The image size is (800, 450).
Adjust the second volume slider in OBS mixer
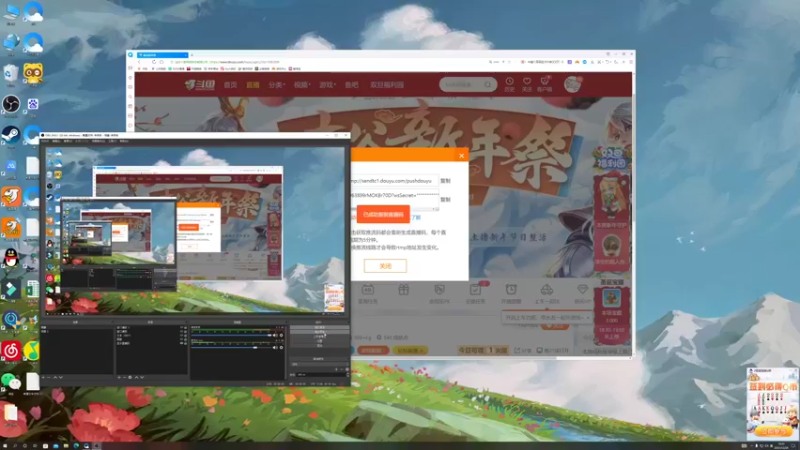[x=231, y=347]
